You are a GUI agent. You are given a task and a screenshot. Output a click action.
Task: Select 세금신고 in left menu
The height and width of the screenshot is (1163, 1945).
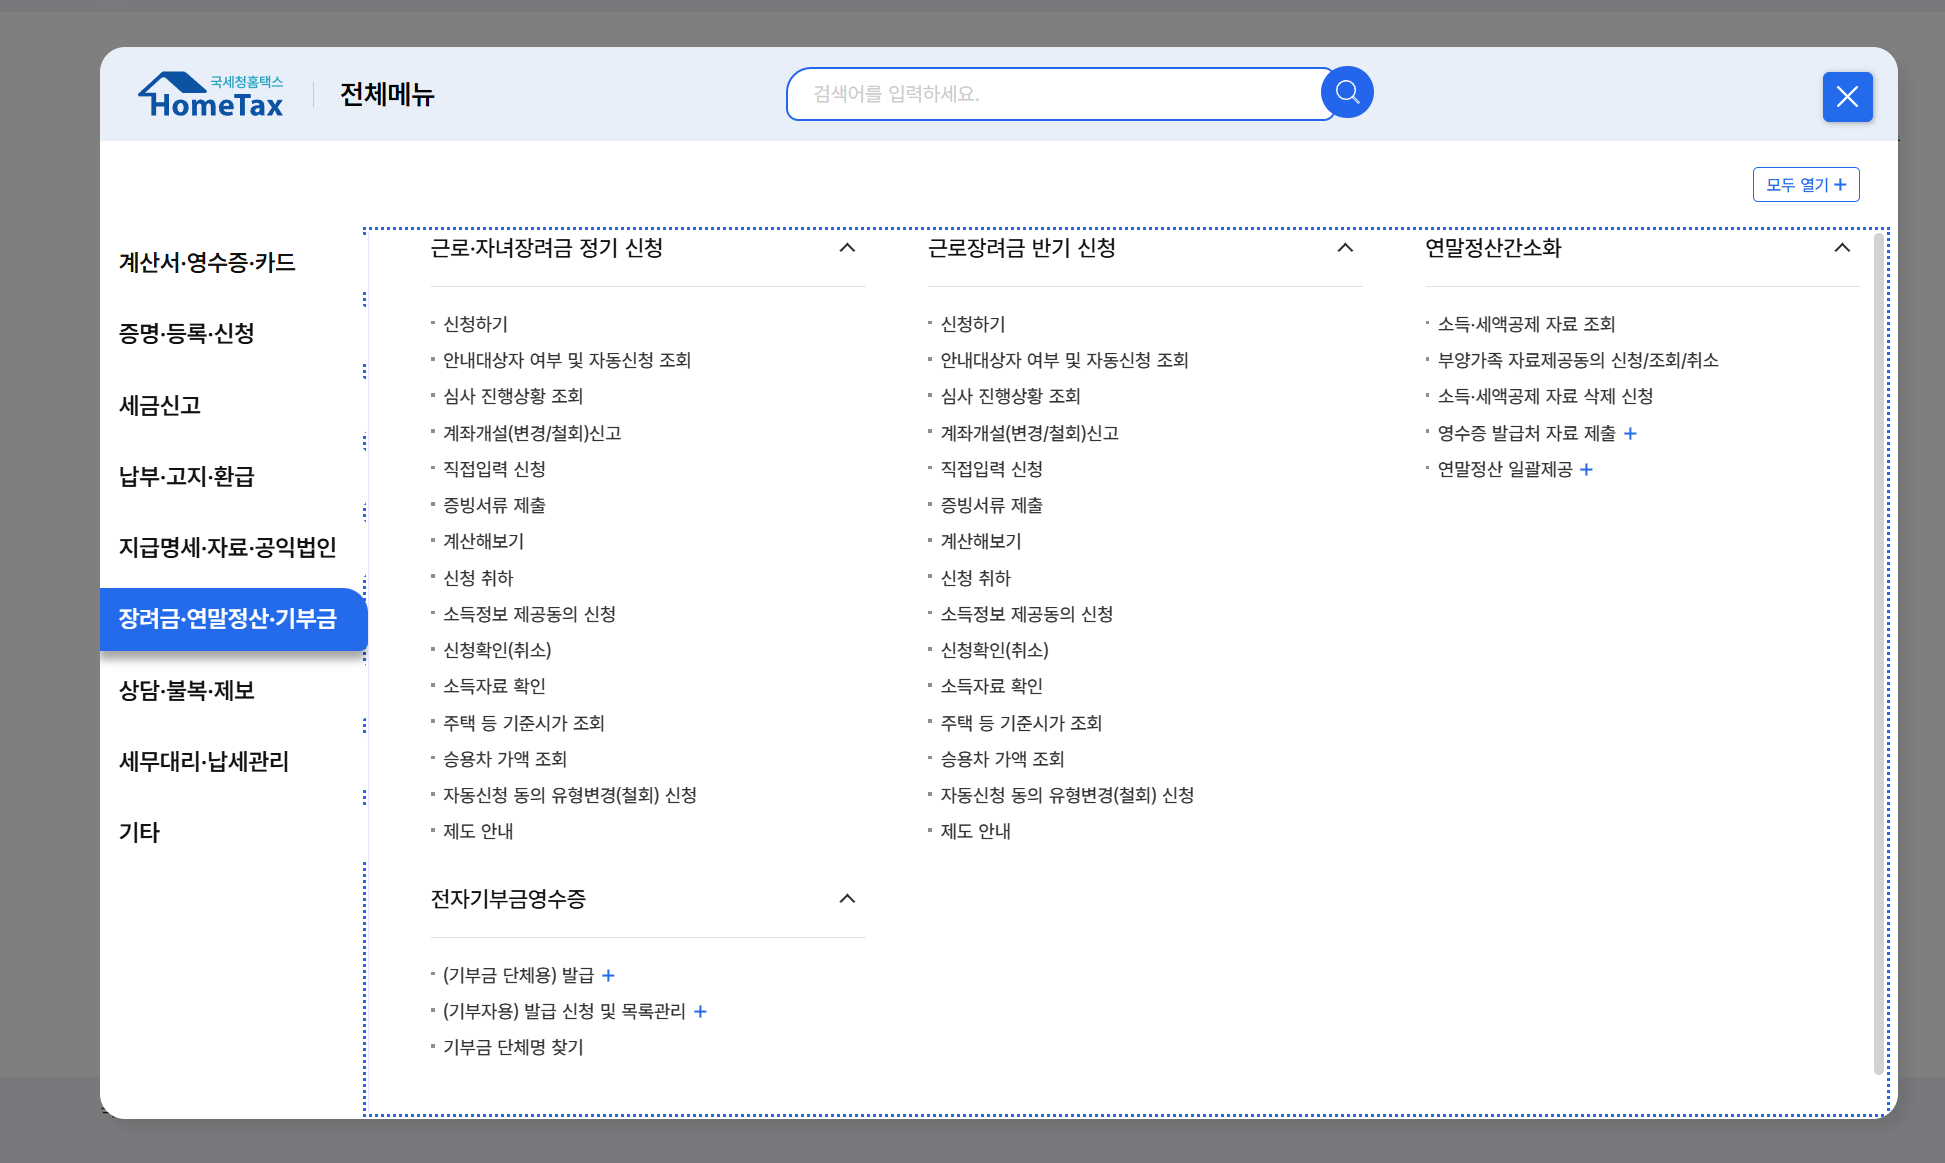[160, 405]
